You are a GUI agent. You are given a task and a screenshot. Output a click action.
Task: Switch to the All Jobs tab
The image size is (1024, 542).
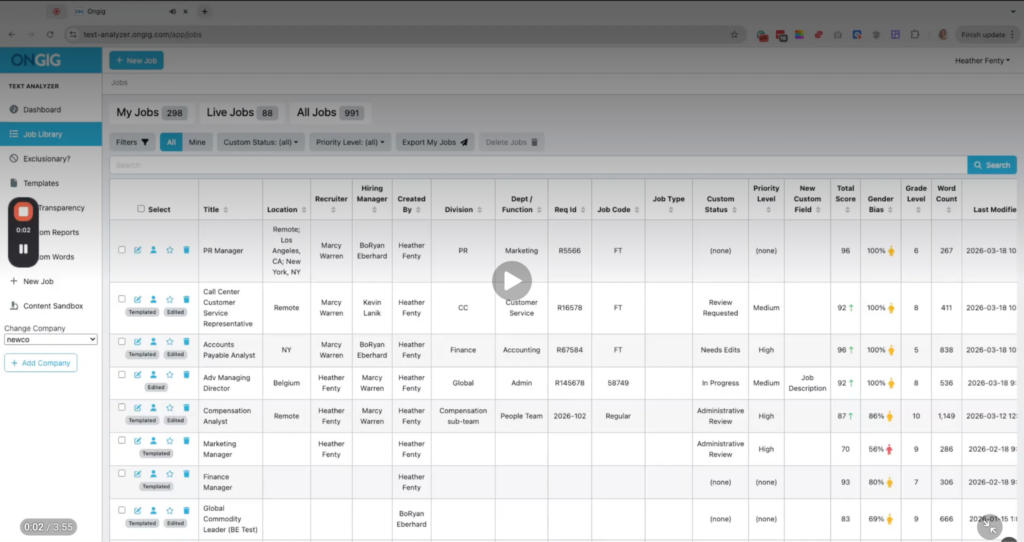(329, 113)
